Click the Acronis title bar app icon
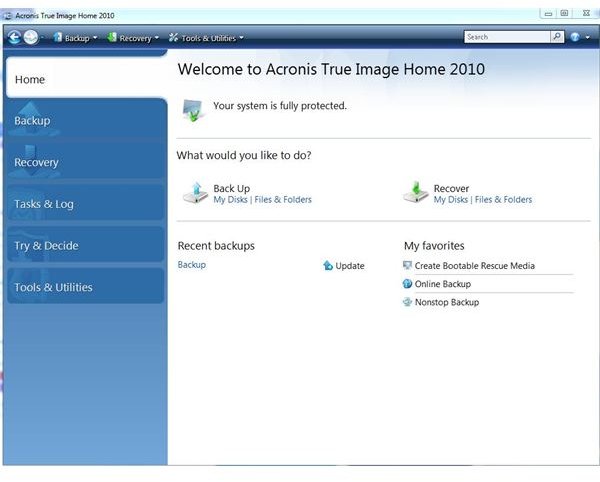The width and height of the screenshot is (600, 482). [x=8, y=16]
